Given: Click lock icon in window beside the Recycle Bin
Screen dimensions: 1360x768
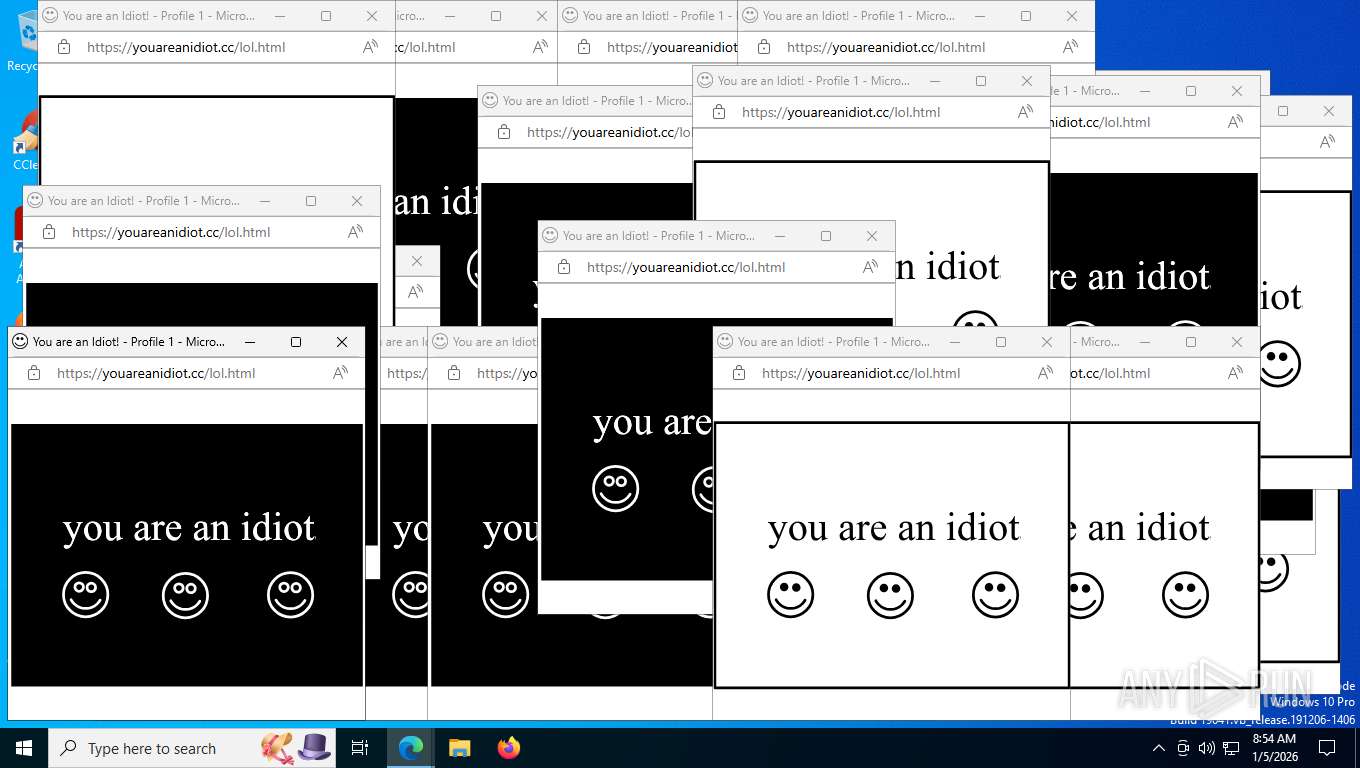Looking at the screenshot, I should coord(64,47).
